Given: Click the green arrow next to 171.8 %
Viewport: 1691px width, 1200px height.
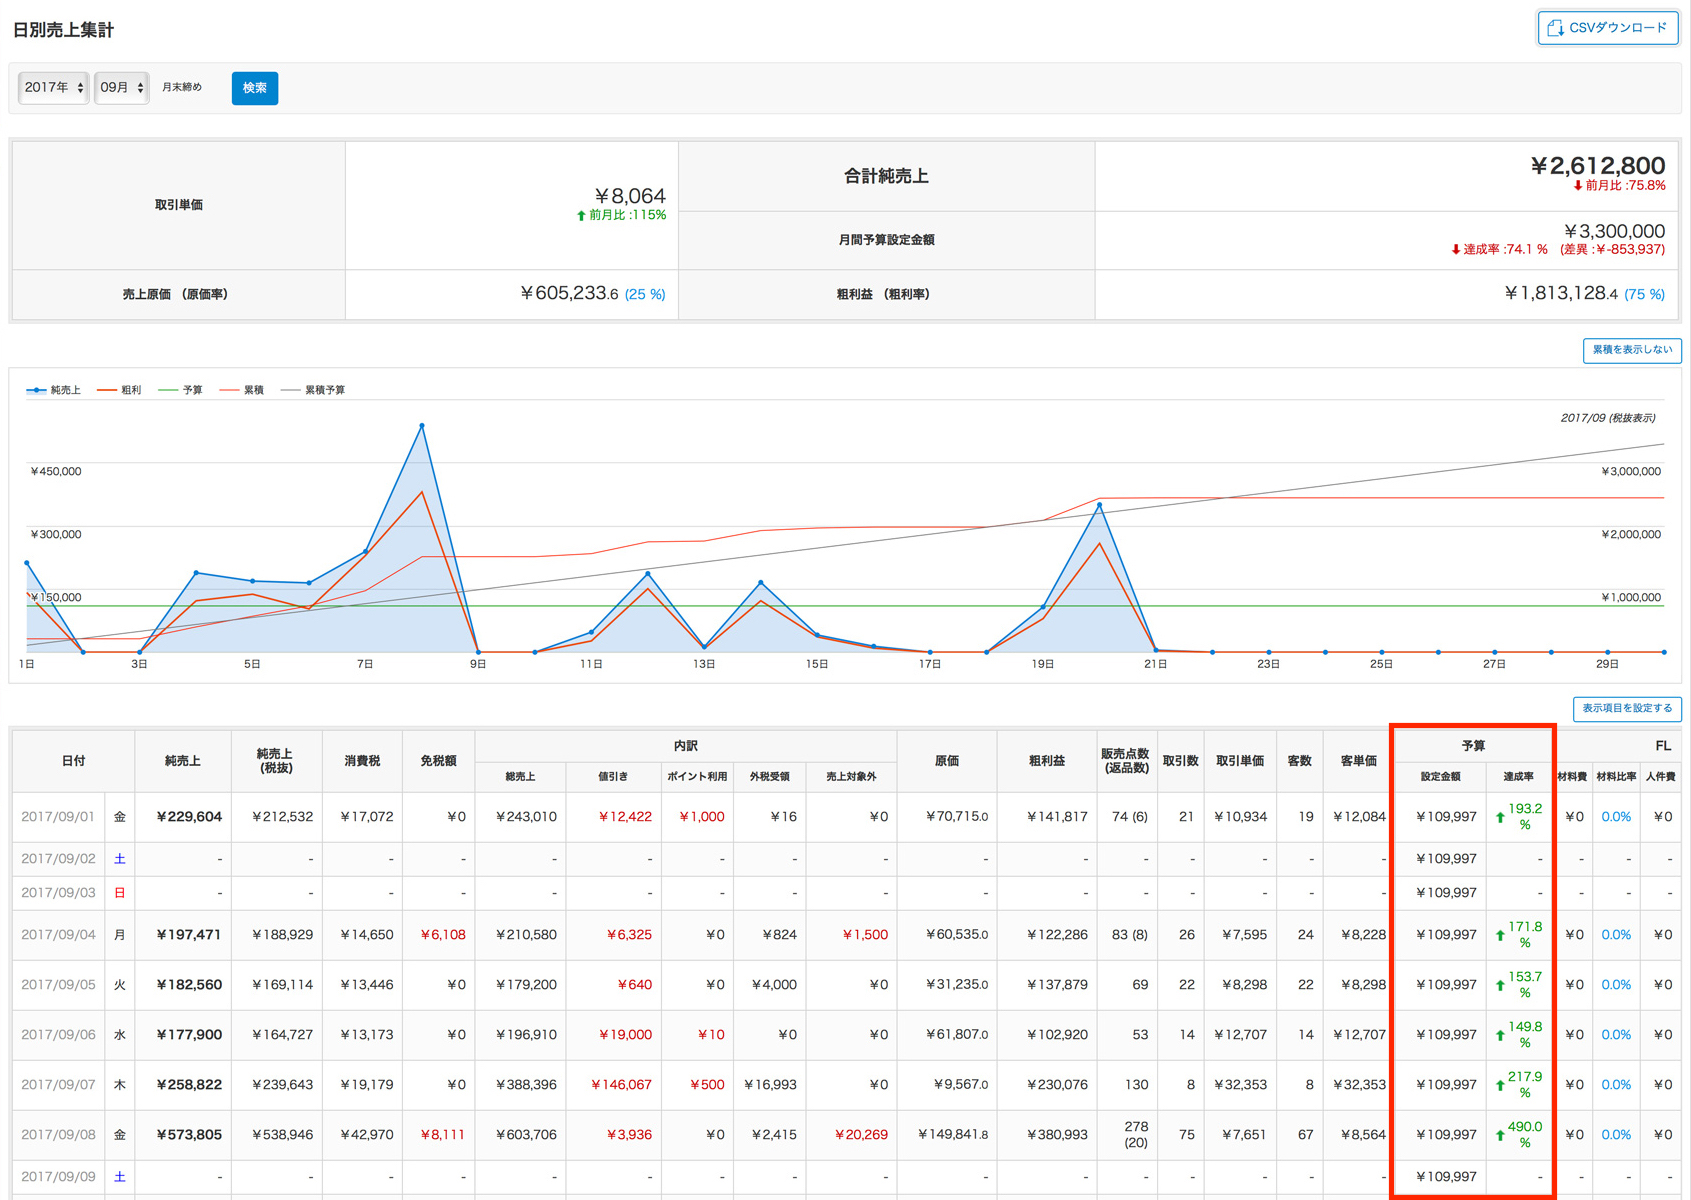Looking at the screenshot, I should [x=1500, y=935].
